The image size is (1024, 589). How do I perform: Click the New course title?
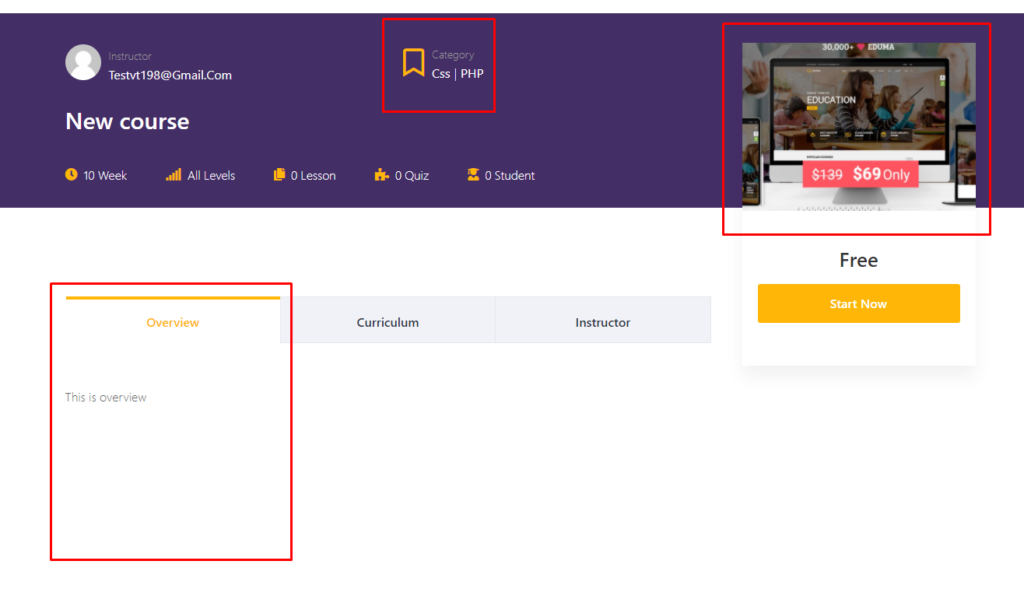click(x=127, y=122)
